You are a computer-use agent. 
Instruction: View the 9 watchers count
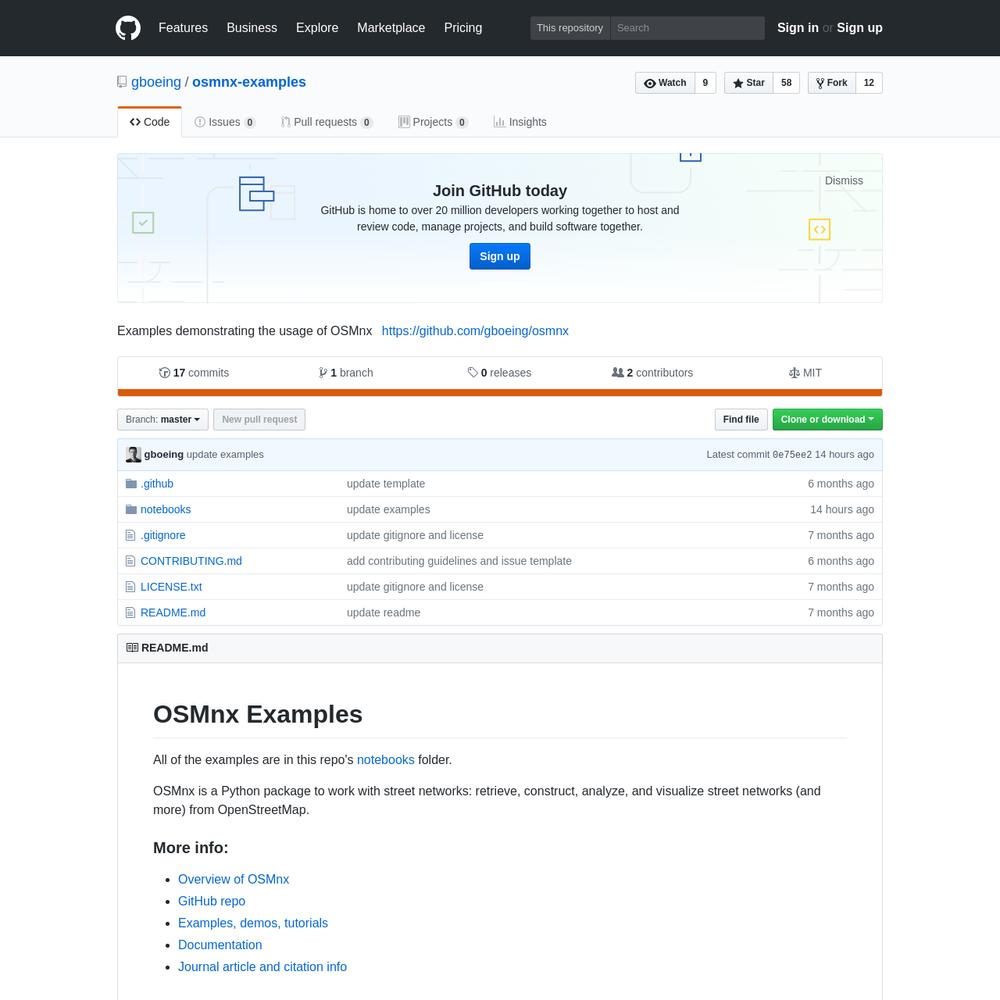click(705, 83)
